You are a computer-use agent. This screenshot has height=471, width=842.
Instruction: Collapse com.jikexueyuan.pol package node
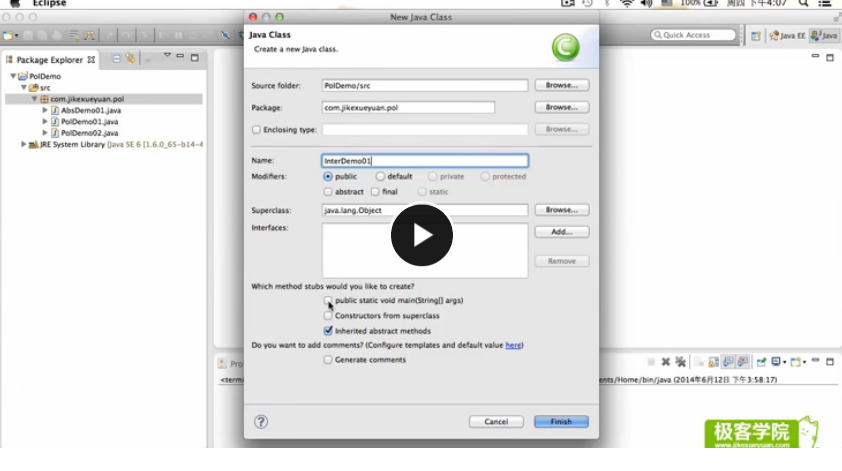(x=34, y=99)
